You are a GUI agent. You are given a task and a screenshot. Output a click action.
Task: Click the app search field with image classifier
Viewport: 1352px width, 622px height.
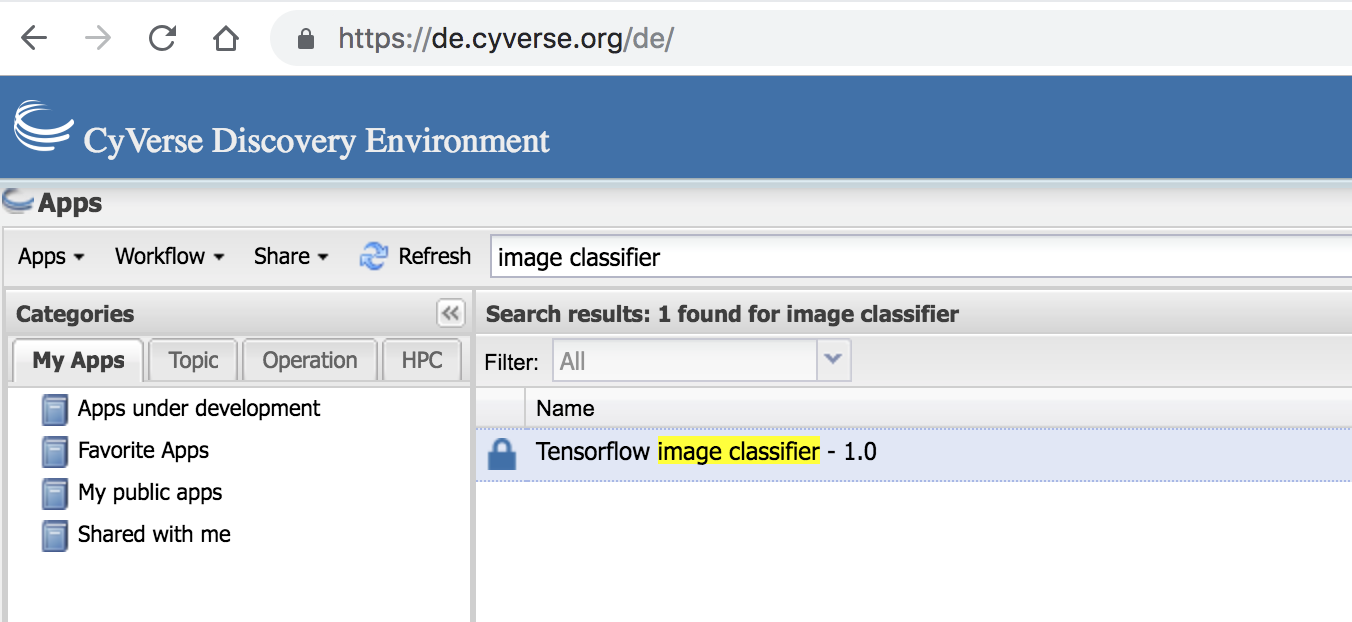pyautogui.click(x=920, y=257)
